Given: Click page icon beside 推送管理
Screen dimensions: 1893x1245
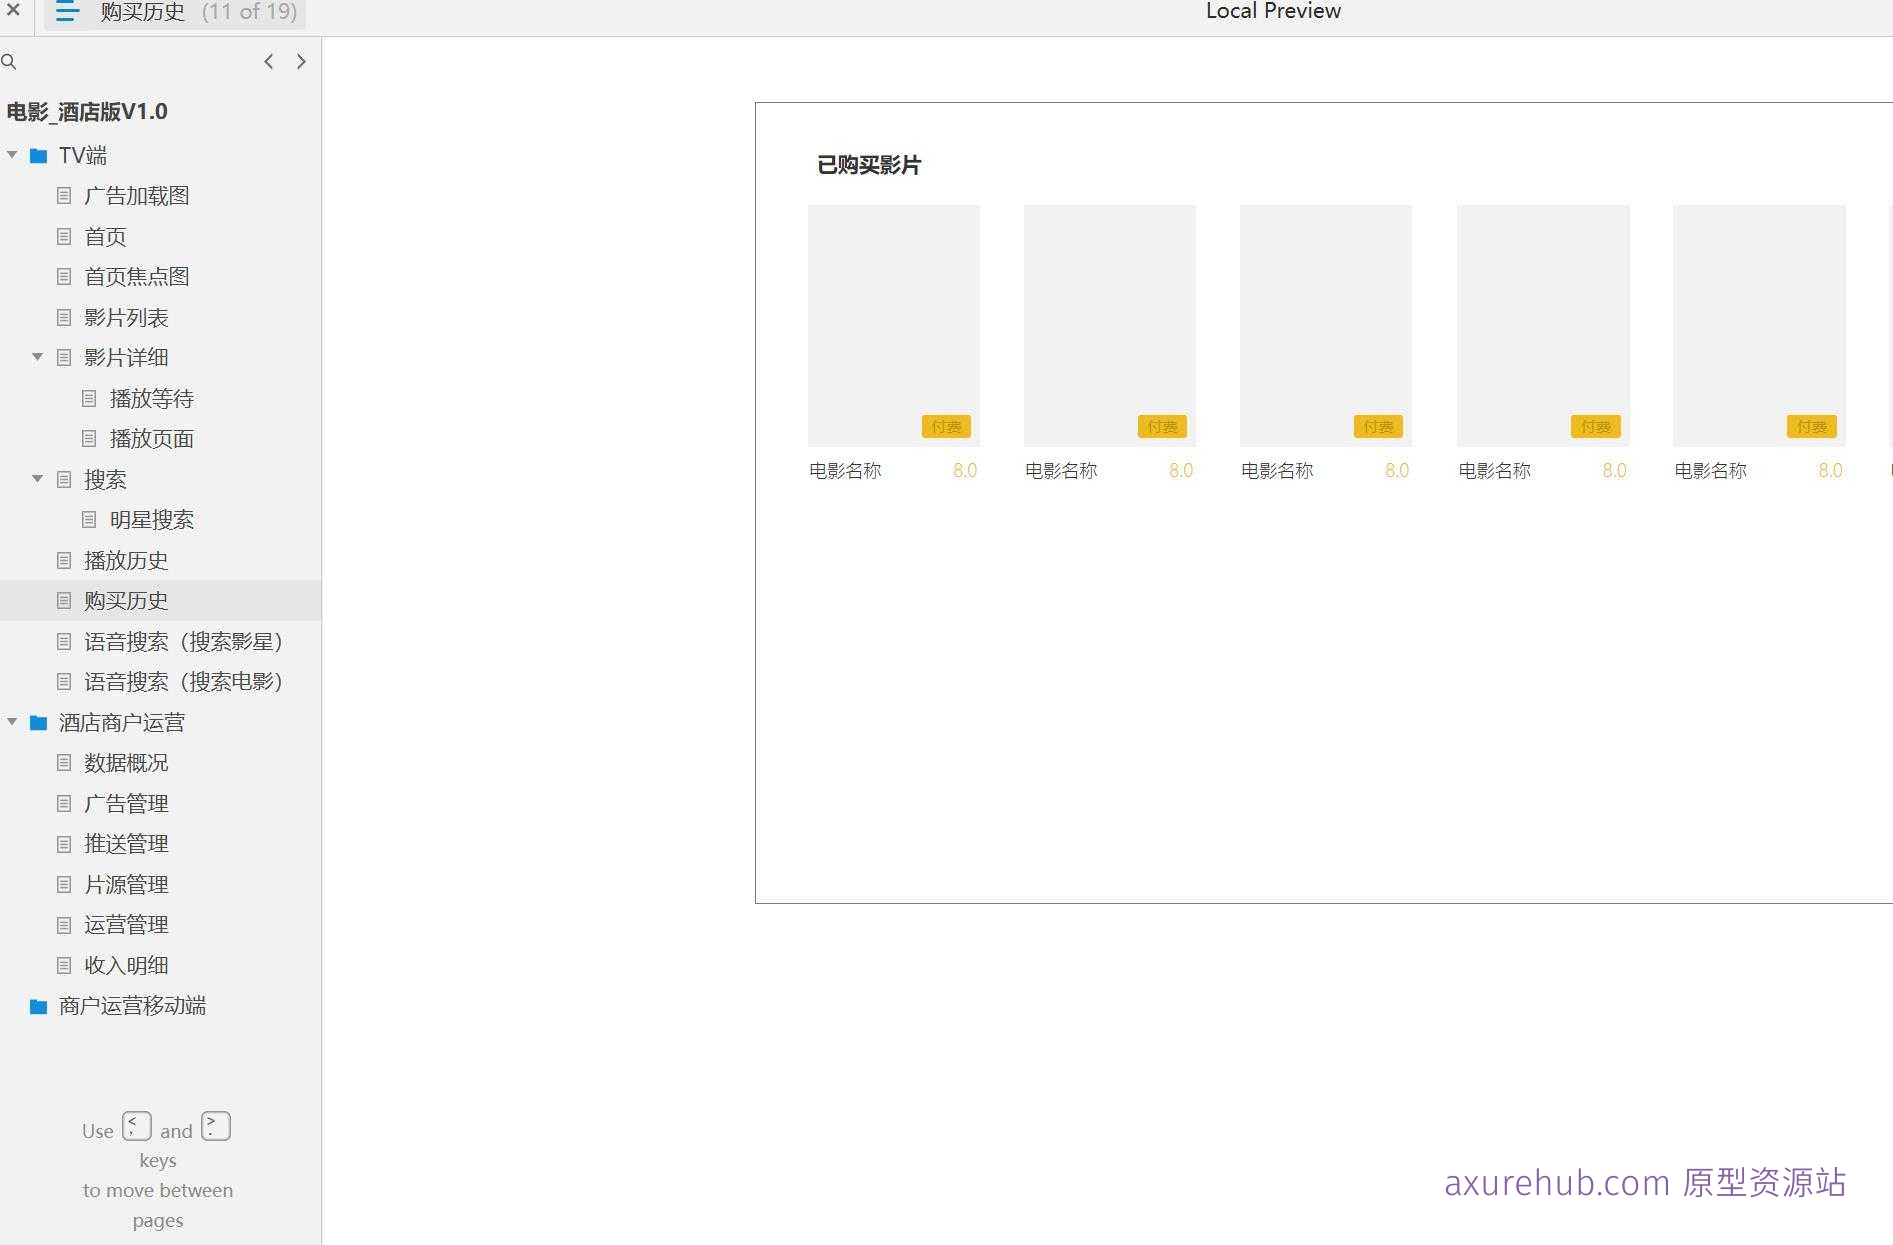Looking at the screenshot, I should pos(64,844).
